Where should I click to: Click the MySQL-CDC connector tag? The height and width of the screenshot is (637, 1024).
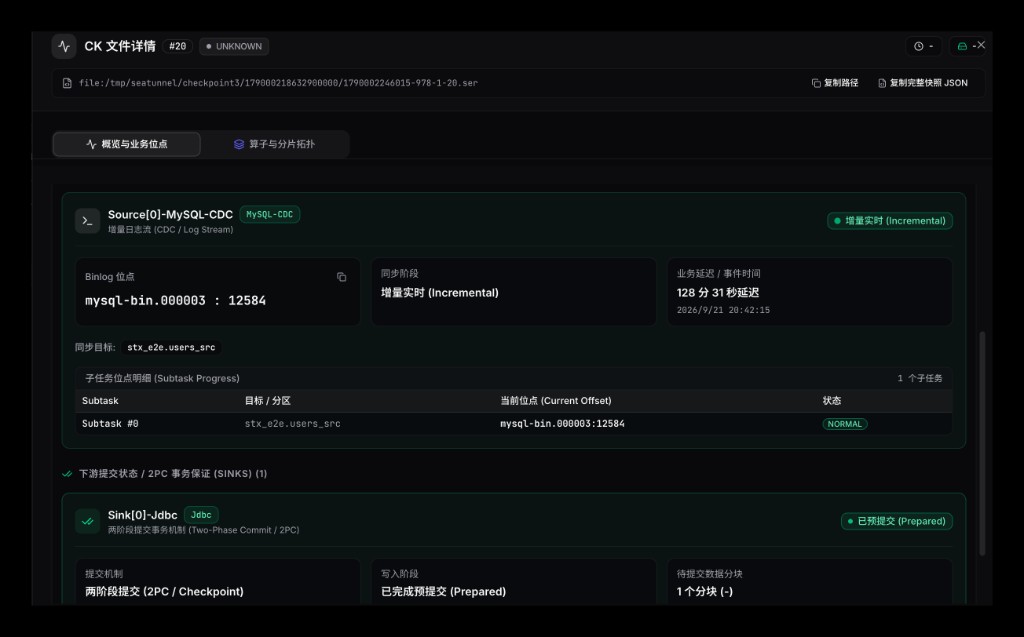270,214
